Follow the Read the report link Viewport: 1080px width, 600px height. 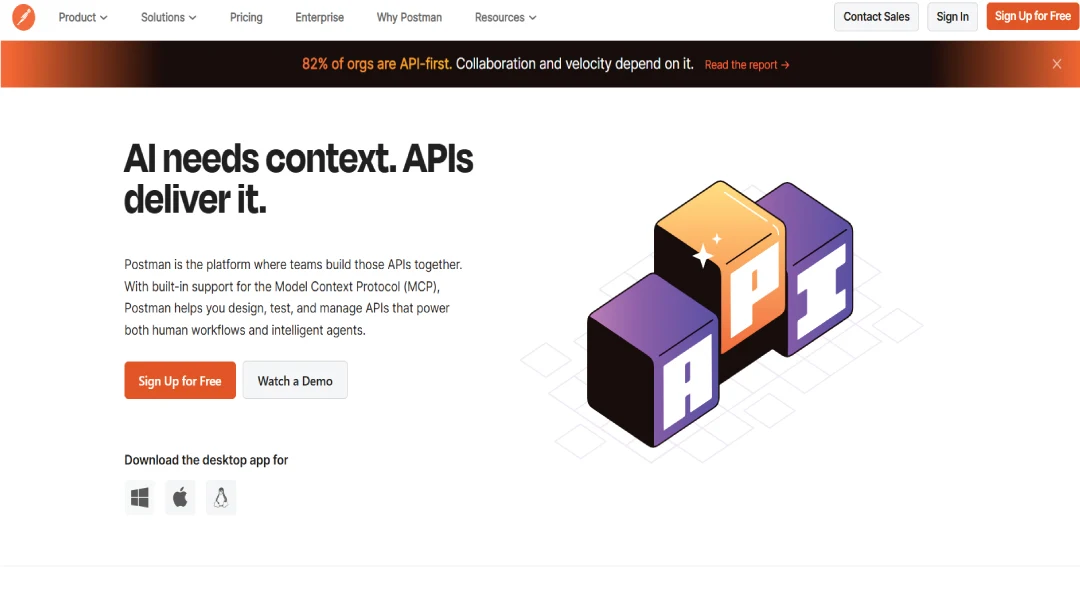[x=746, y=65]
